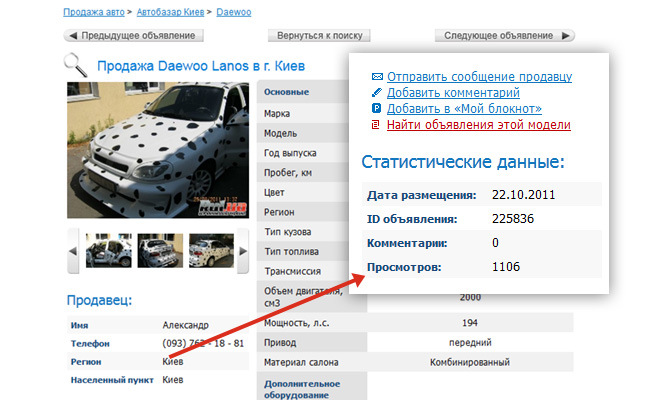
Task: Open the main Daewoo Lanos photo
Action: tap(158, 150)
